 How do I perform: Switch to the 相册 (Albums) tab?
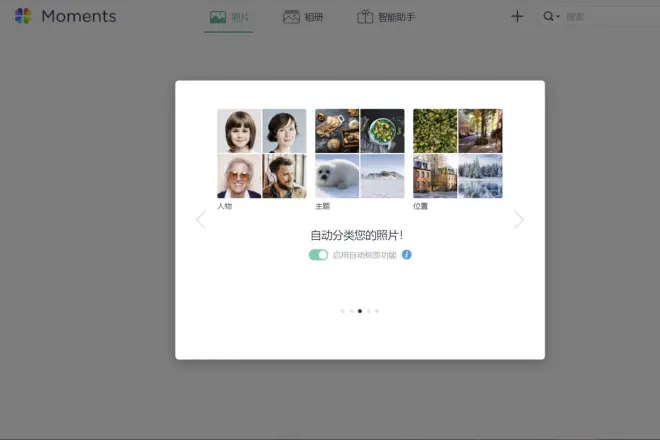pyautogui.click(x=303, y=17)
